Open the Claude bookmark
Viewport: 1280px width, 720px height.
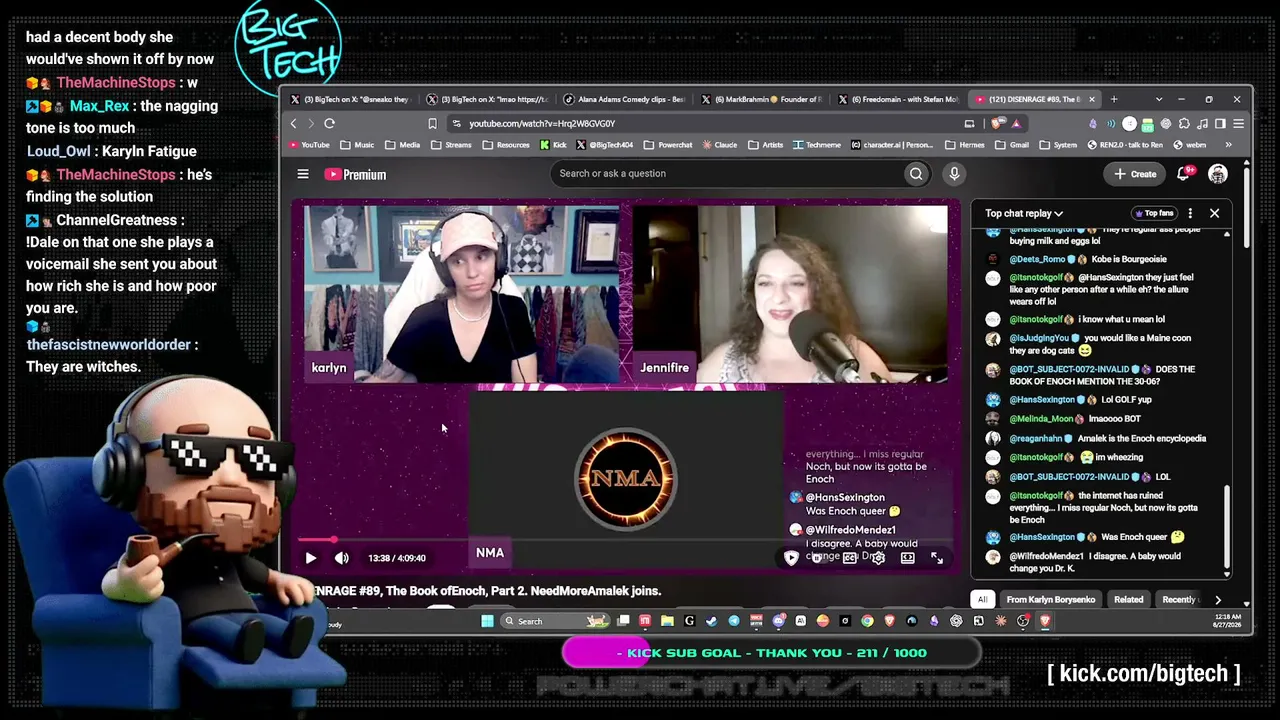pos(720,145)
